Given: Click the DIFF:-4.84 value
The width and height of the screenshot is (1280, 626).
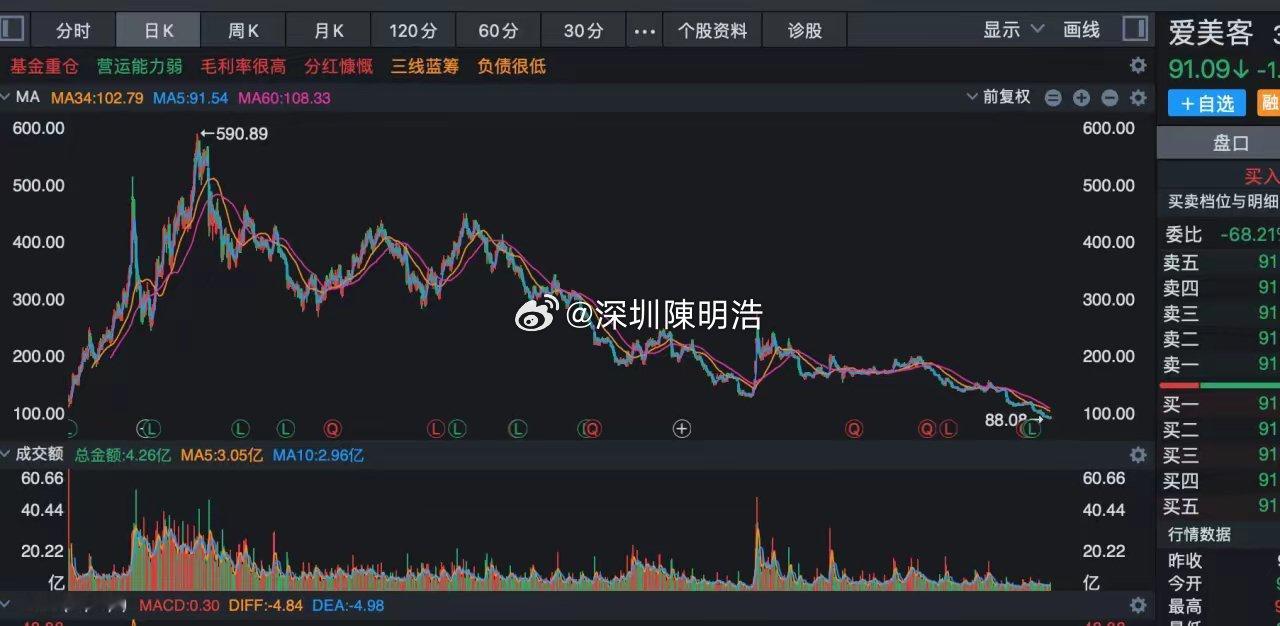Looking at the screenshot, I should point(264,605).
